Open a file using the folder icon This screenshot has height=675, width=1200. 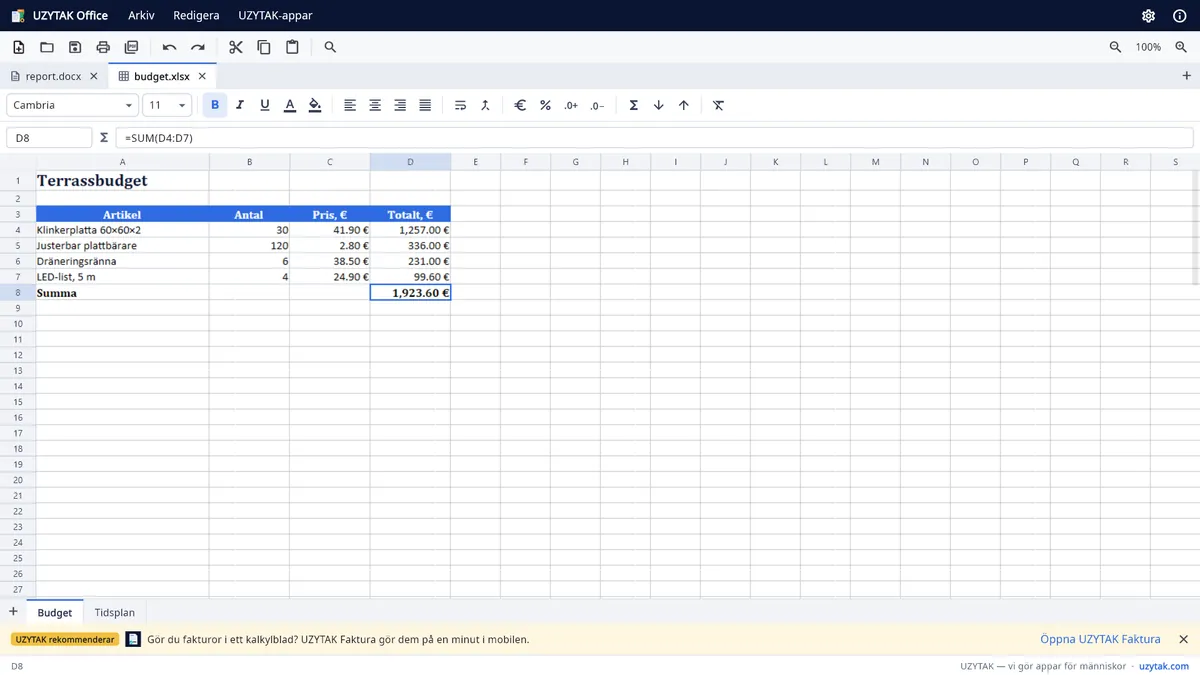tap(47, 47)
